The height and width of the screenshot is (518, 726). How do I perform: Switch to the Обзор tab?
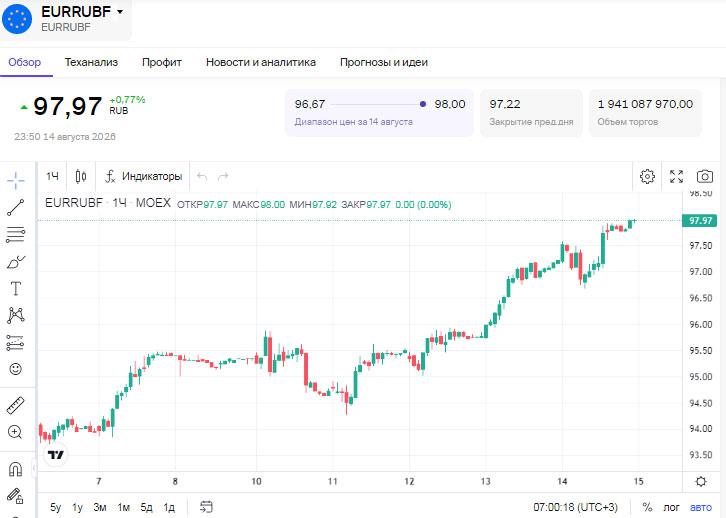coord(25,62)
